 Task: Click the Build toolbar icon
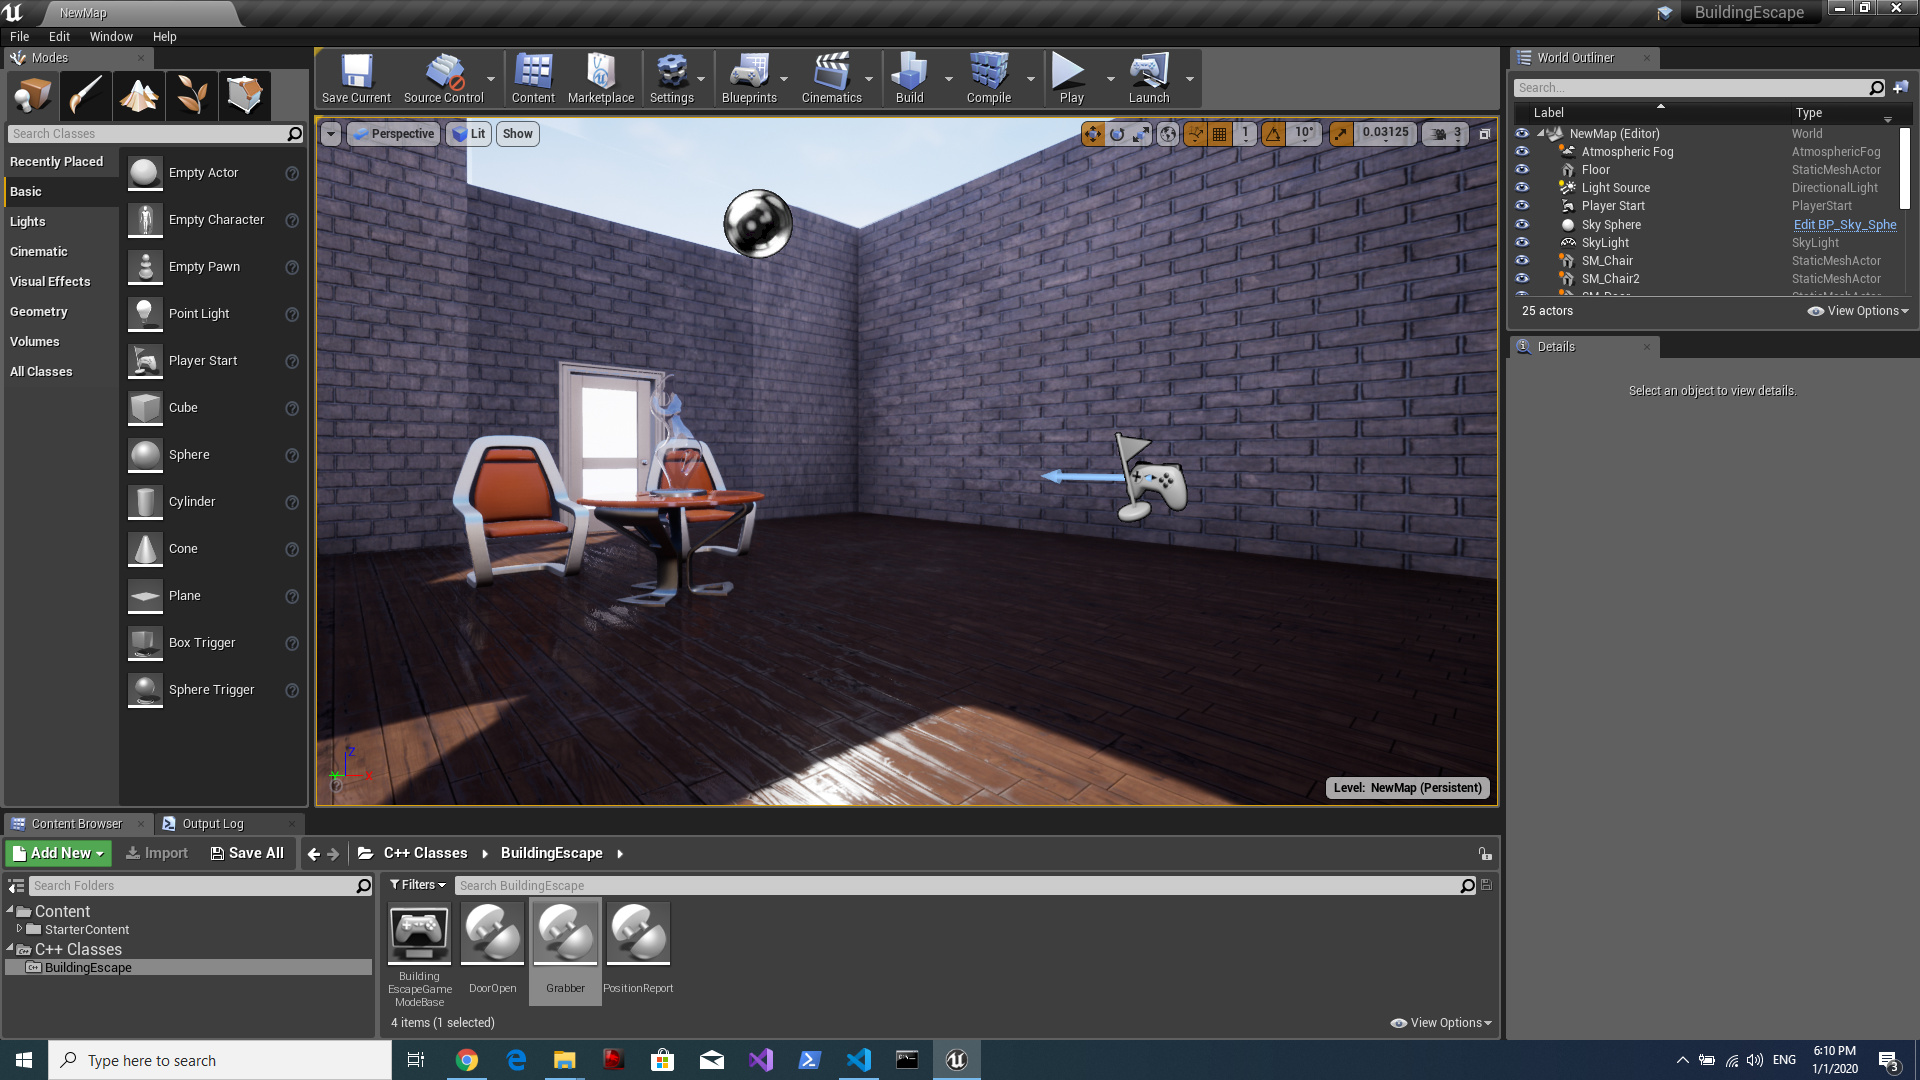coord(909,78)
